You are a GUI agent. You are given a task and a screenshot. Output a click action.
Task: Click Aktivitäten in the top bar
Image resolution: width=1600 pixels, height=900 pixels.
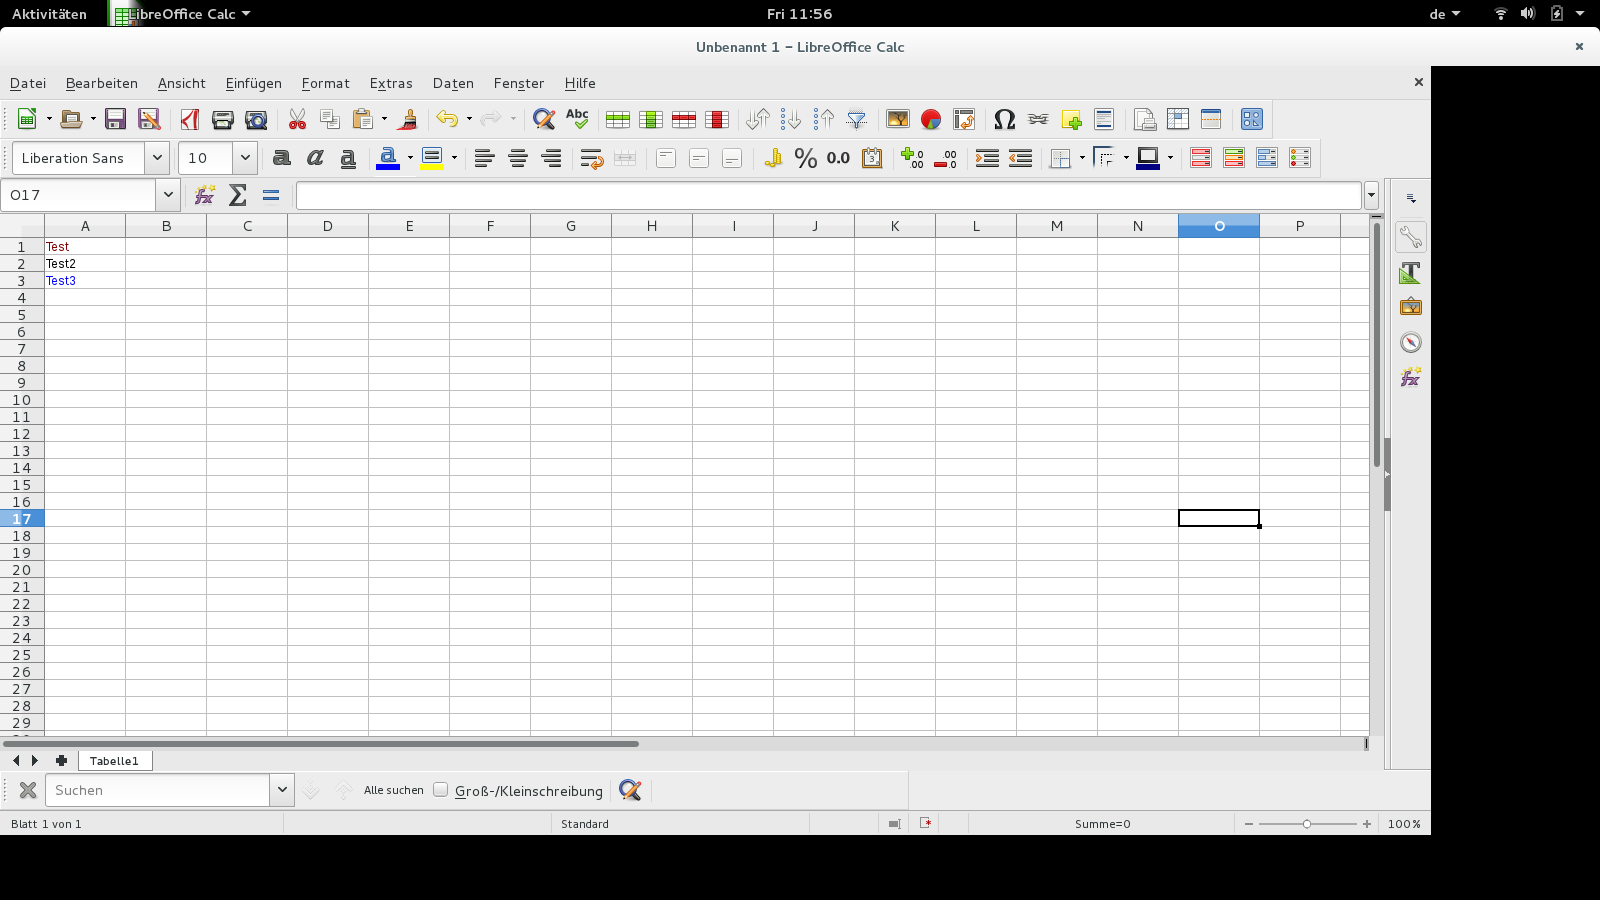coord(49,14)
